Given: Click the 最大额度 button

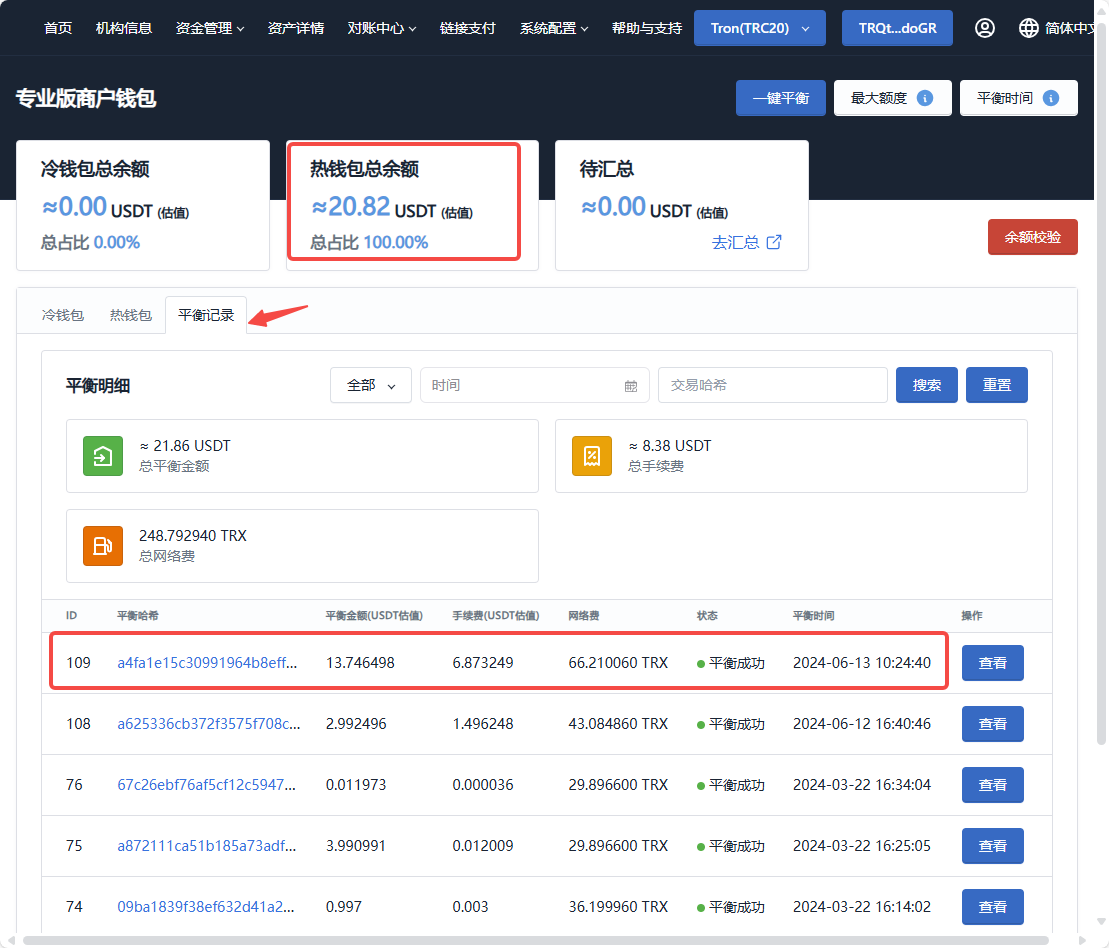Looking at the screenshot, I should tap(893, 98).
